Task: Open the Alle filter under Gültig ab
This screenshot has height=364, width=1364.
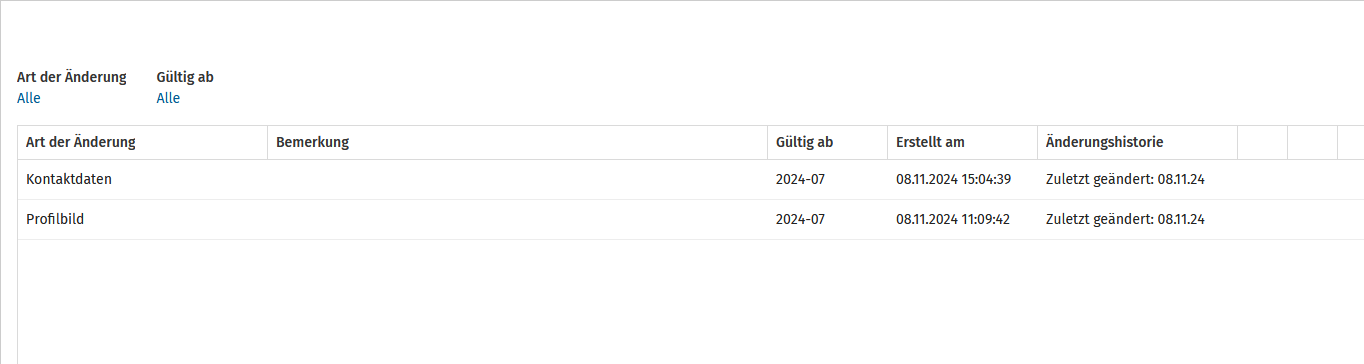Action: coord(168,98)
